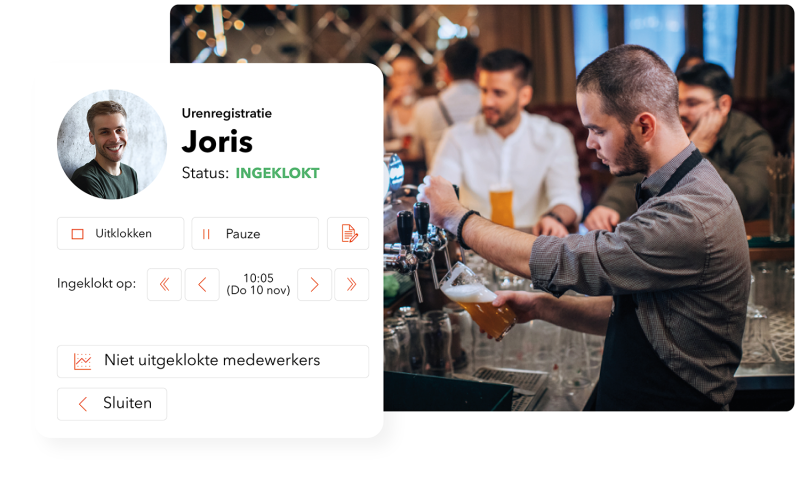
Task: Step clock-in time forward one chevron
Action: tap(314, 285)
